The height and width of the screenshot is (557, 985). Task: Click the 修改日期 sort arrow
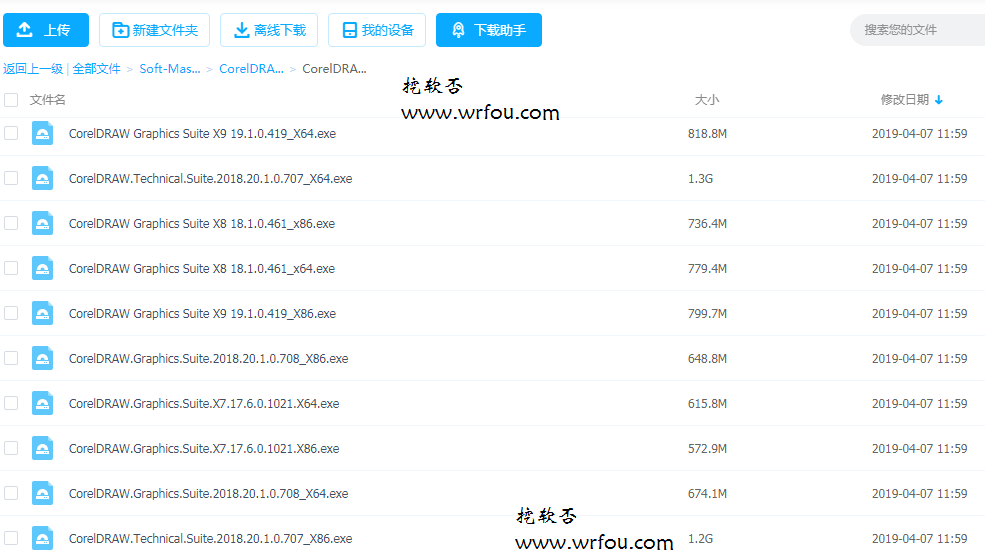tap(939, 100)
